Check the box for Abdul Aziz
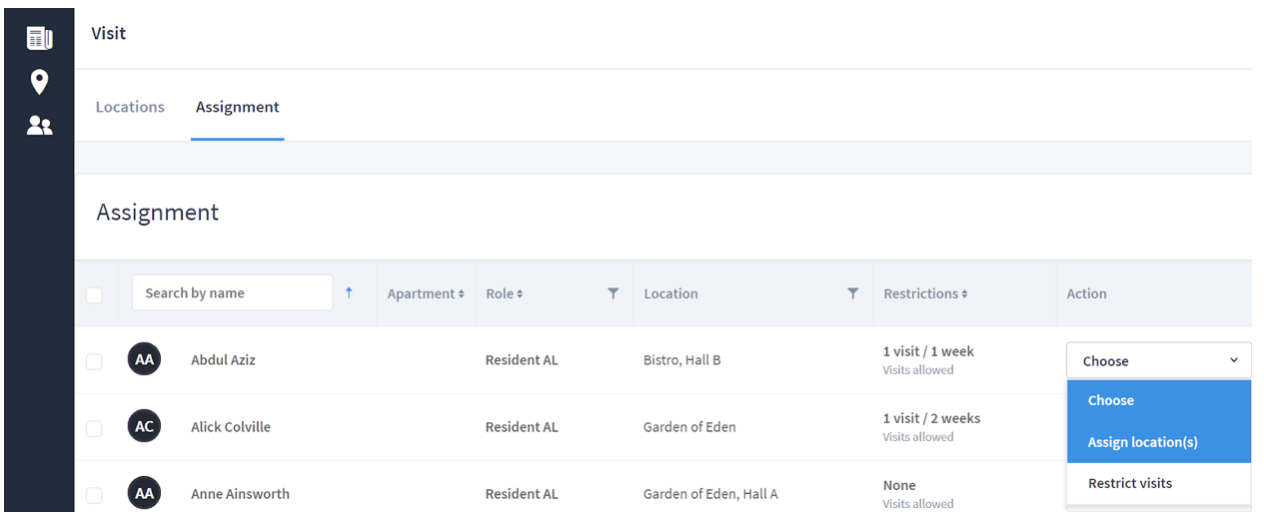Image resolution: width=1264 pixels, height=522 pixels. [x=94, y=361]
